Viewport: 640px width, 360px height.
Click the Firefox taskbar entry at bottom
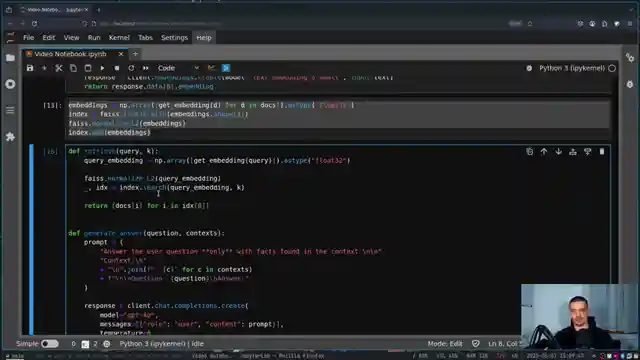tap(258, 356)
